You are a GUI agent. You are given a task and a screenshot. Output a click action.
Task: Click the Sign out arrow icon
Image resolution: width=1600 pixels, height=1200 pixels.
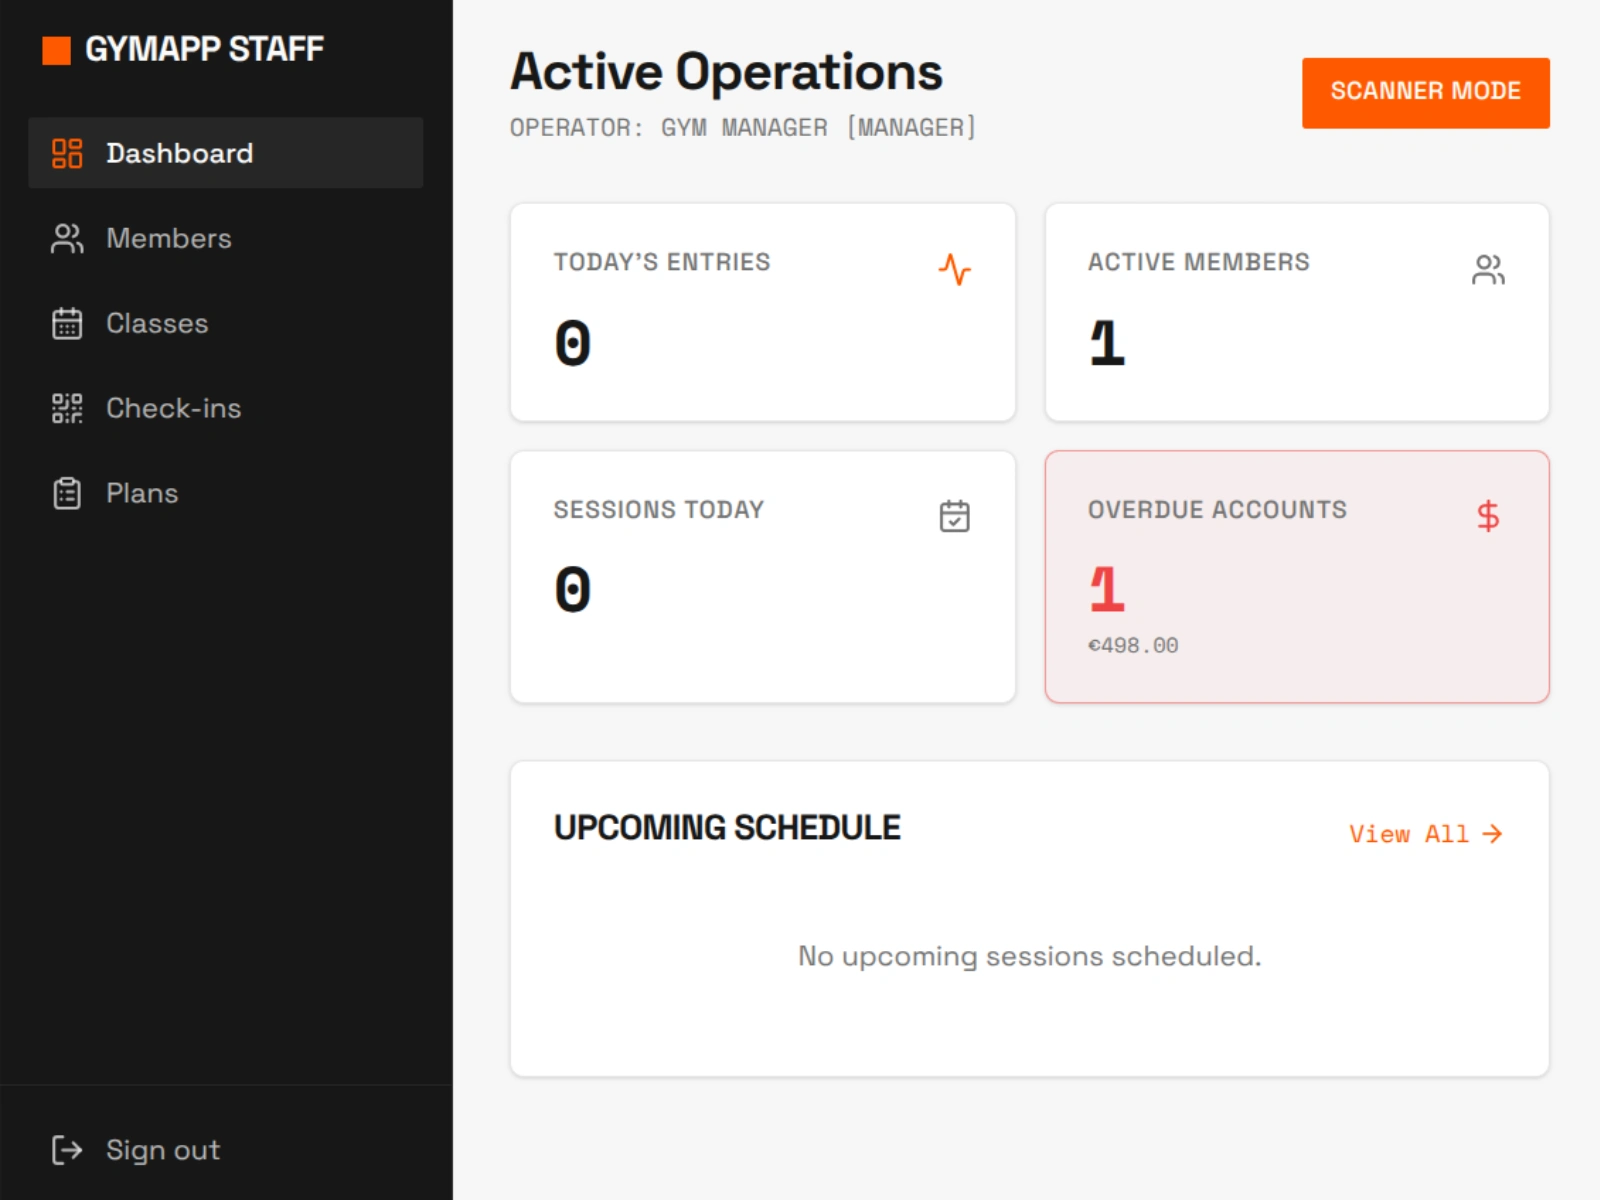pyautogui.click(x=67, y=1150)
